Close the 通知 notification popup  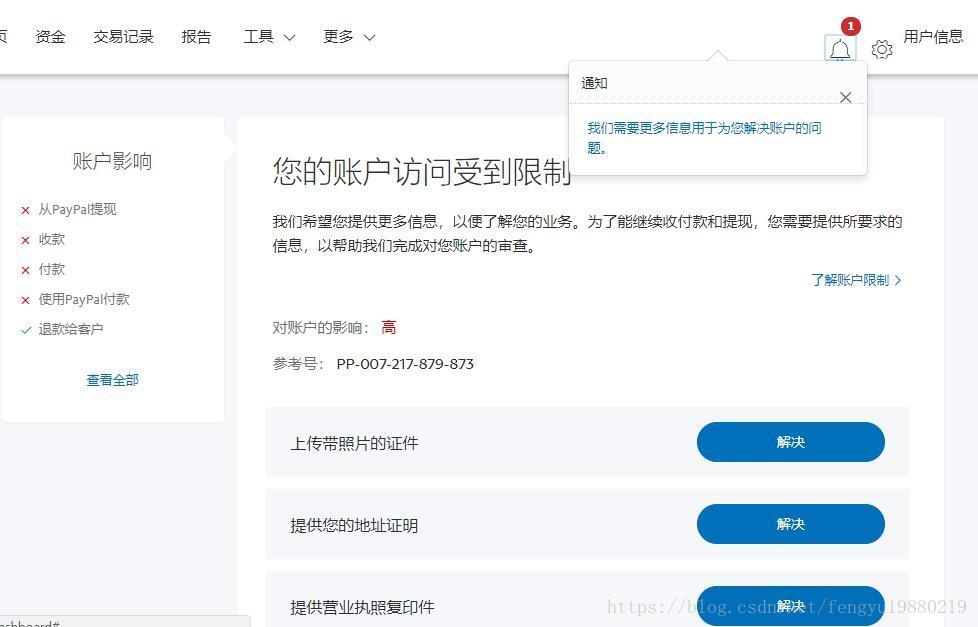coord(845,97)
